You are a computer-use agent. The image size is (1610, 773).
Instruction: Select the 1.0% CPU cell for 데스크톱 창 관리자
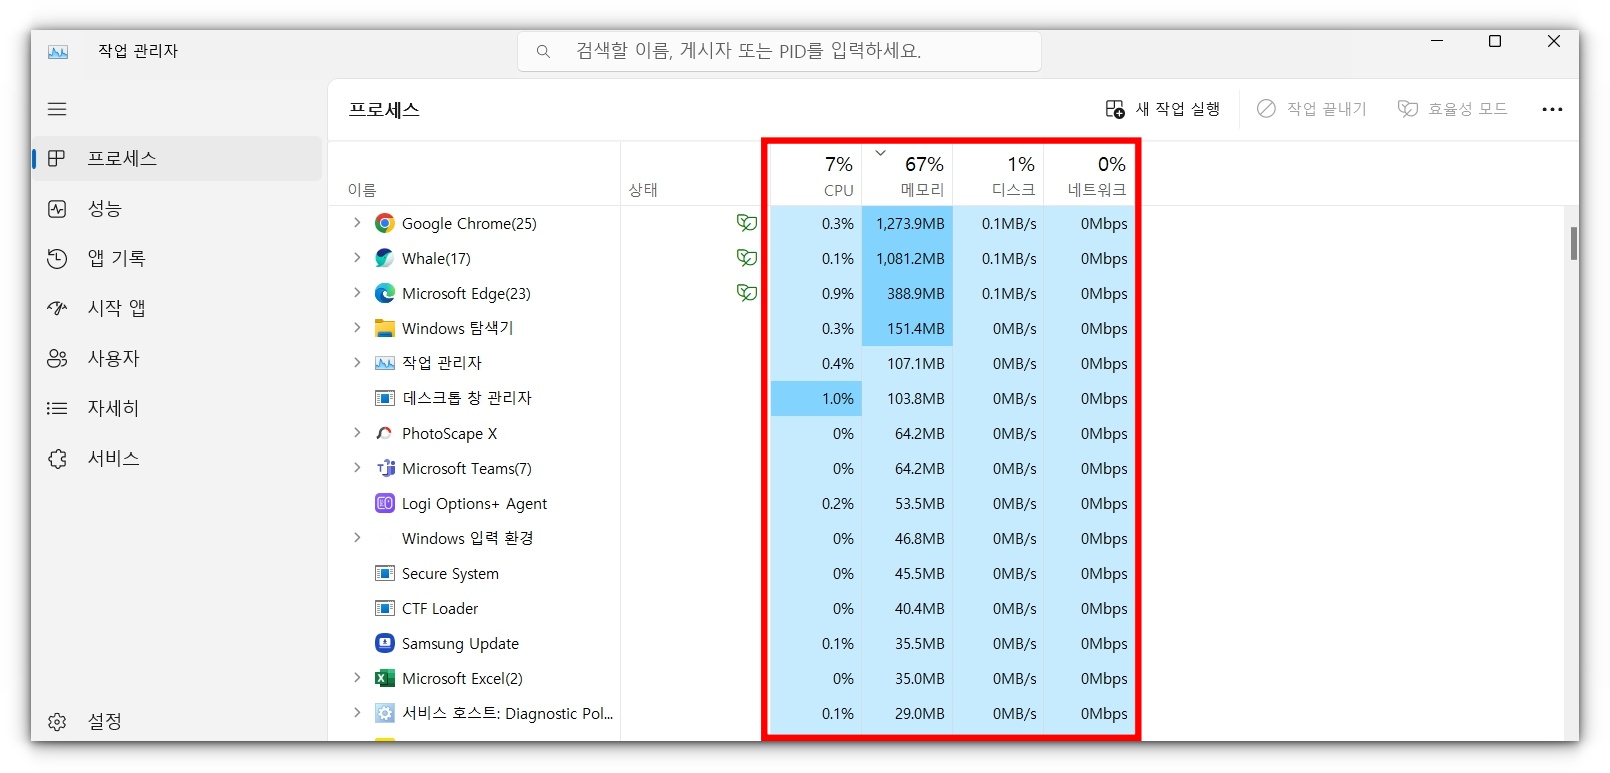[816, 398]
